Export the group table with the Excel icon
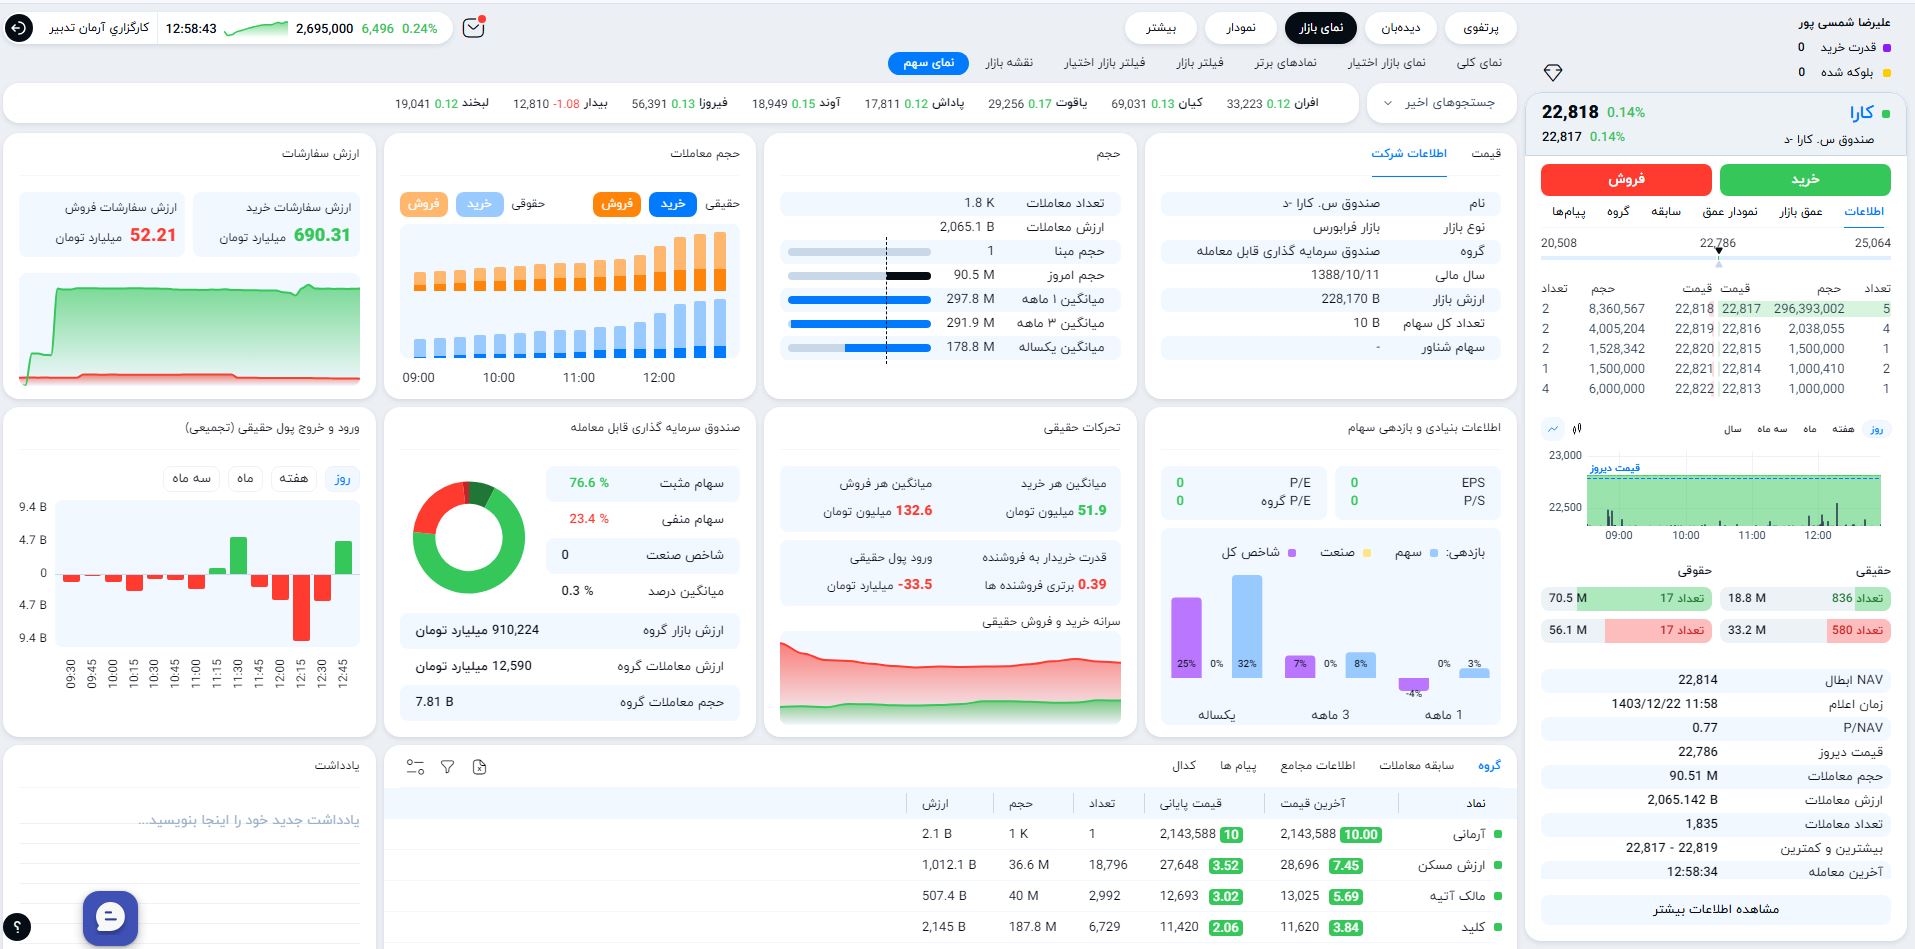 (x=480, y=767)
